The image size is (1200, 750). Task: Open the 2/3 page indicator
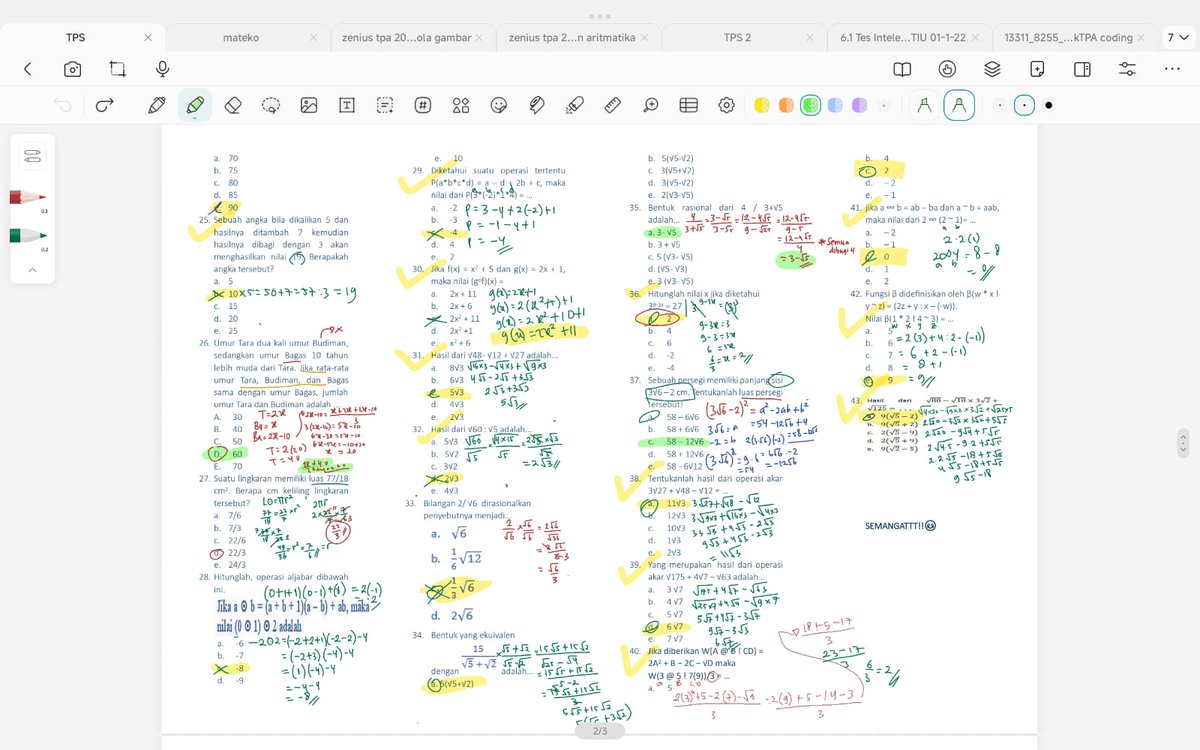(x=600, y=732)
